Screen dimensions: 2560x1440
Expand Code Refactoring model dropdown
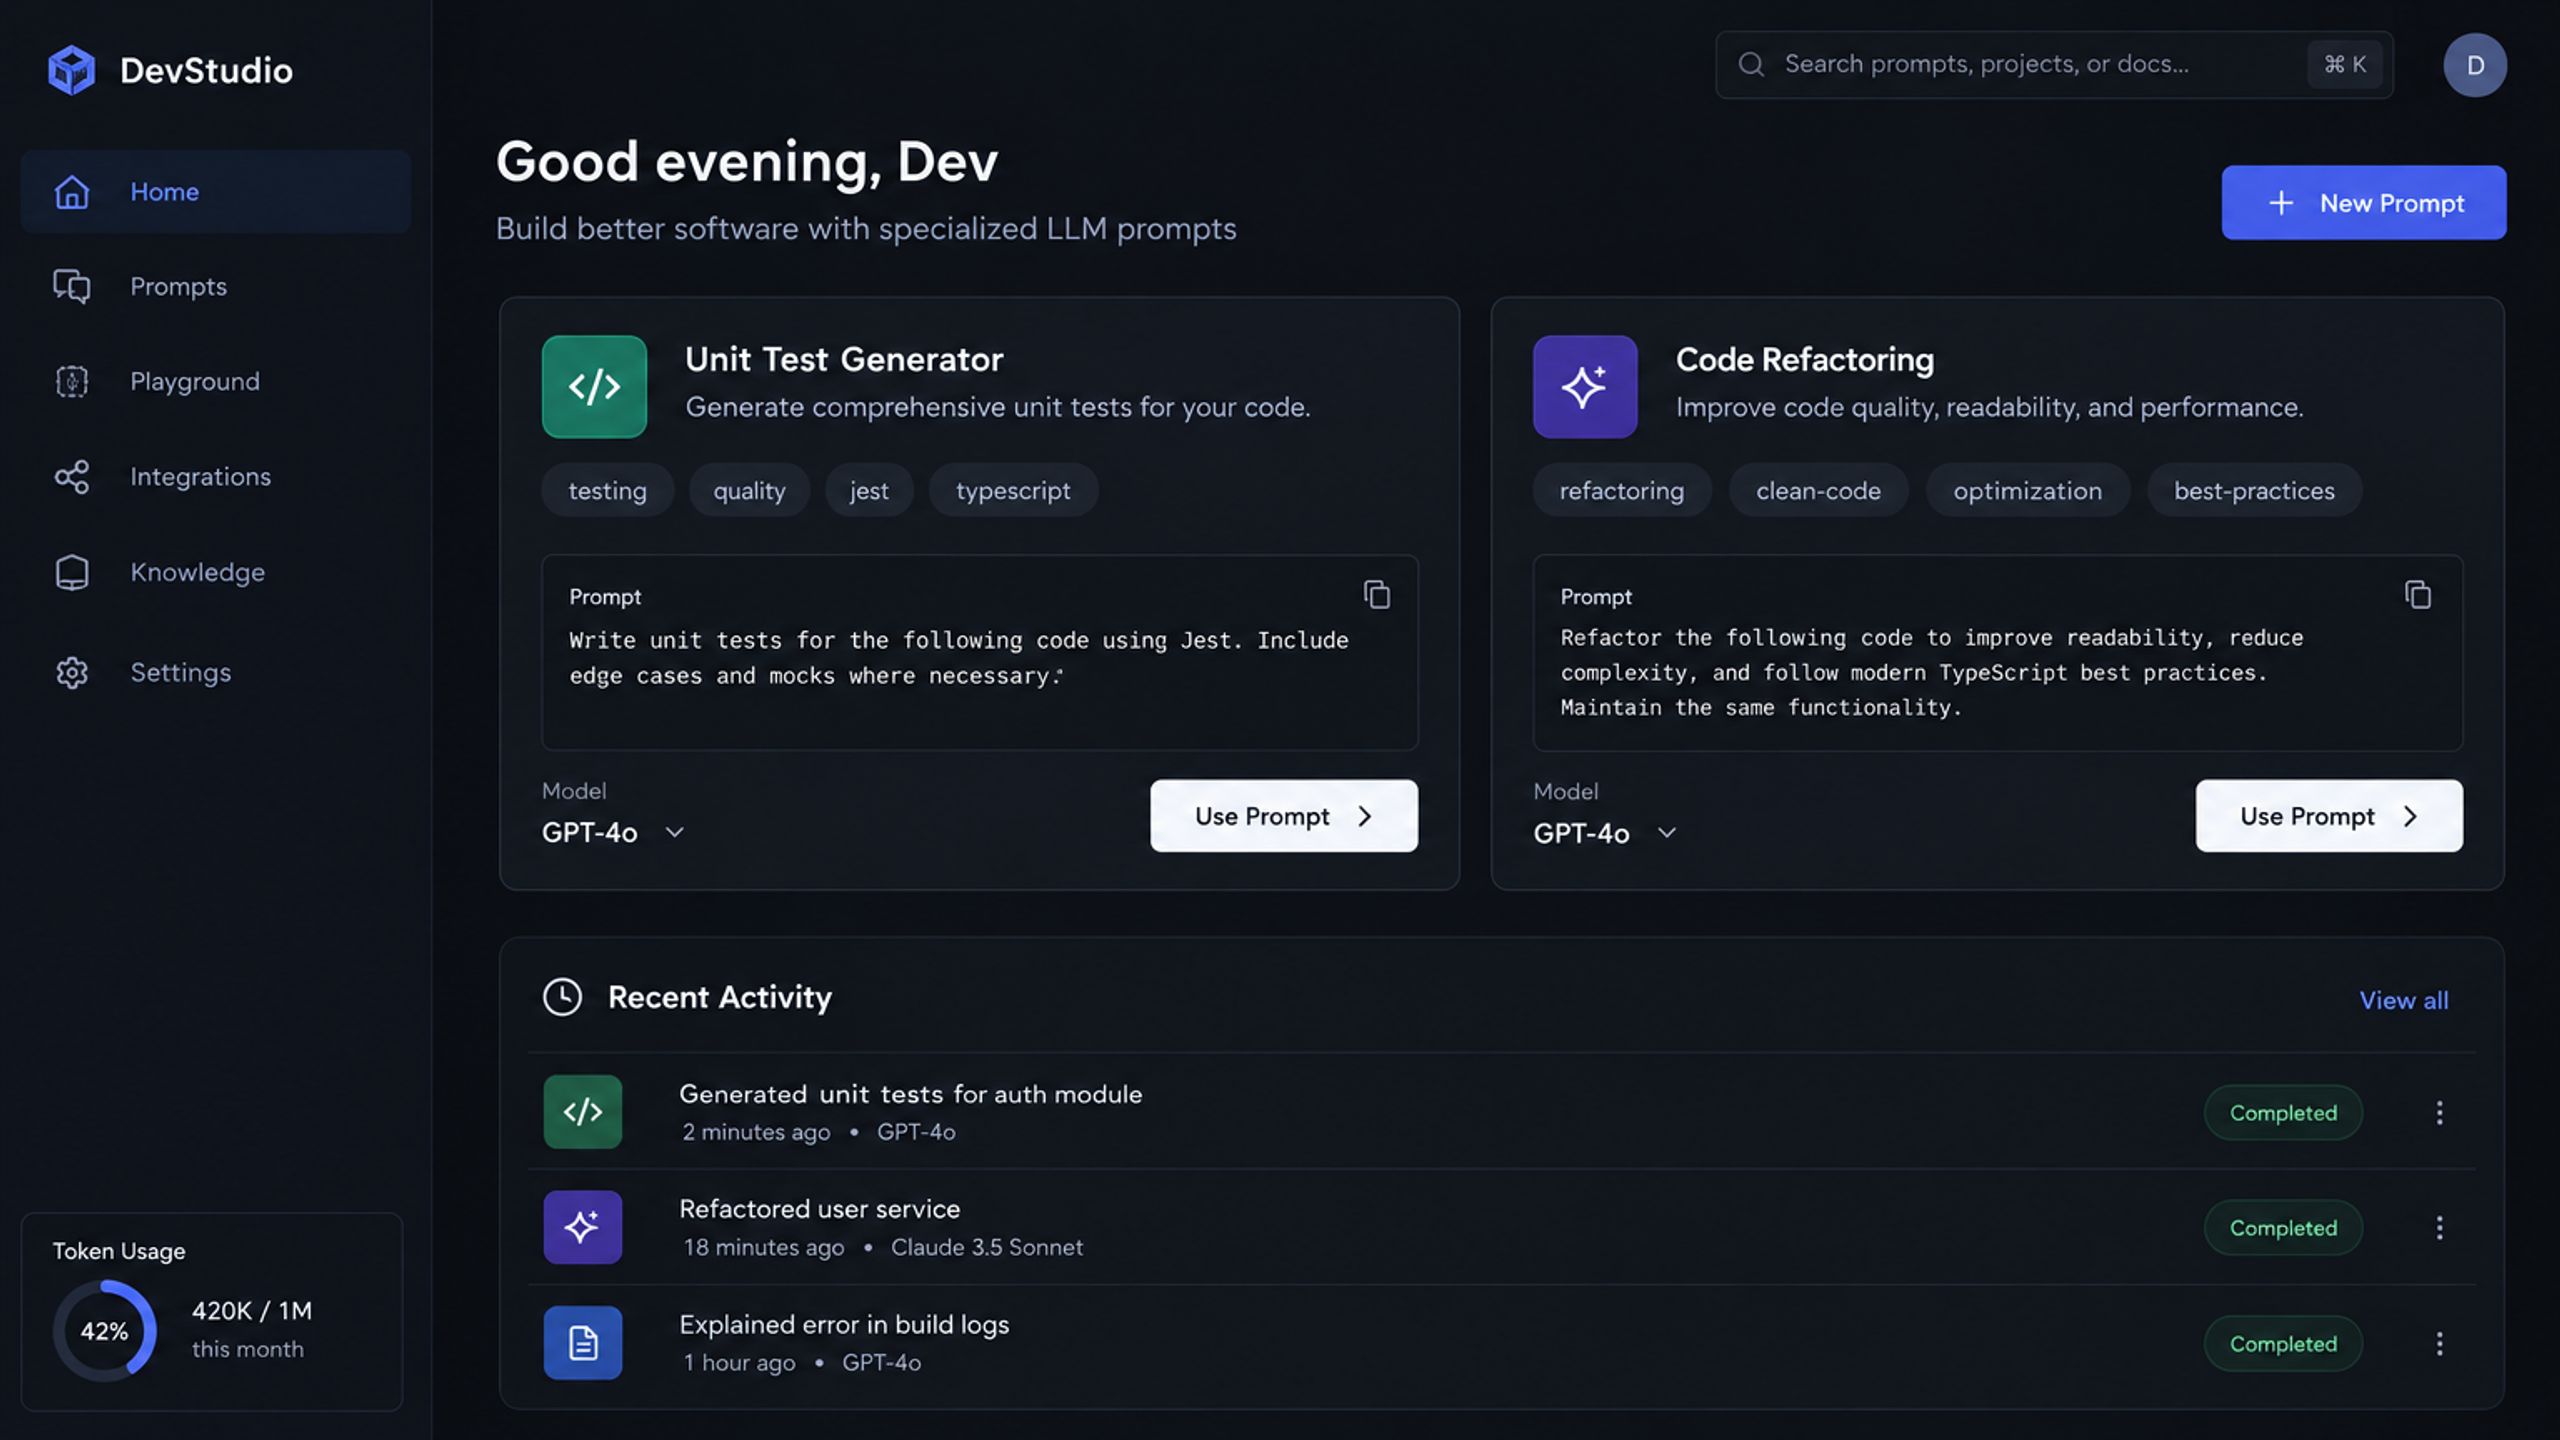1605,833
